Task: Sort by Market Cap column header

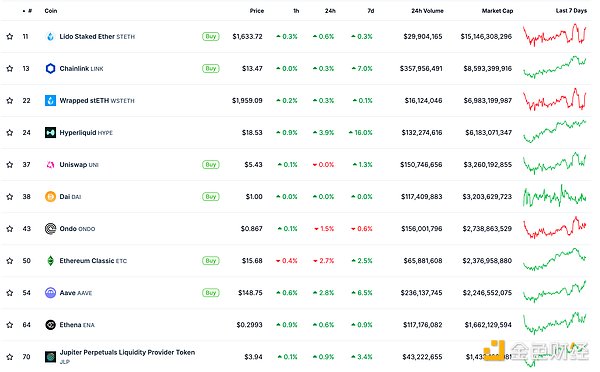Action: (497, 11)
